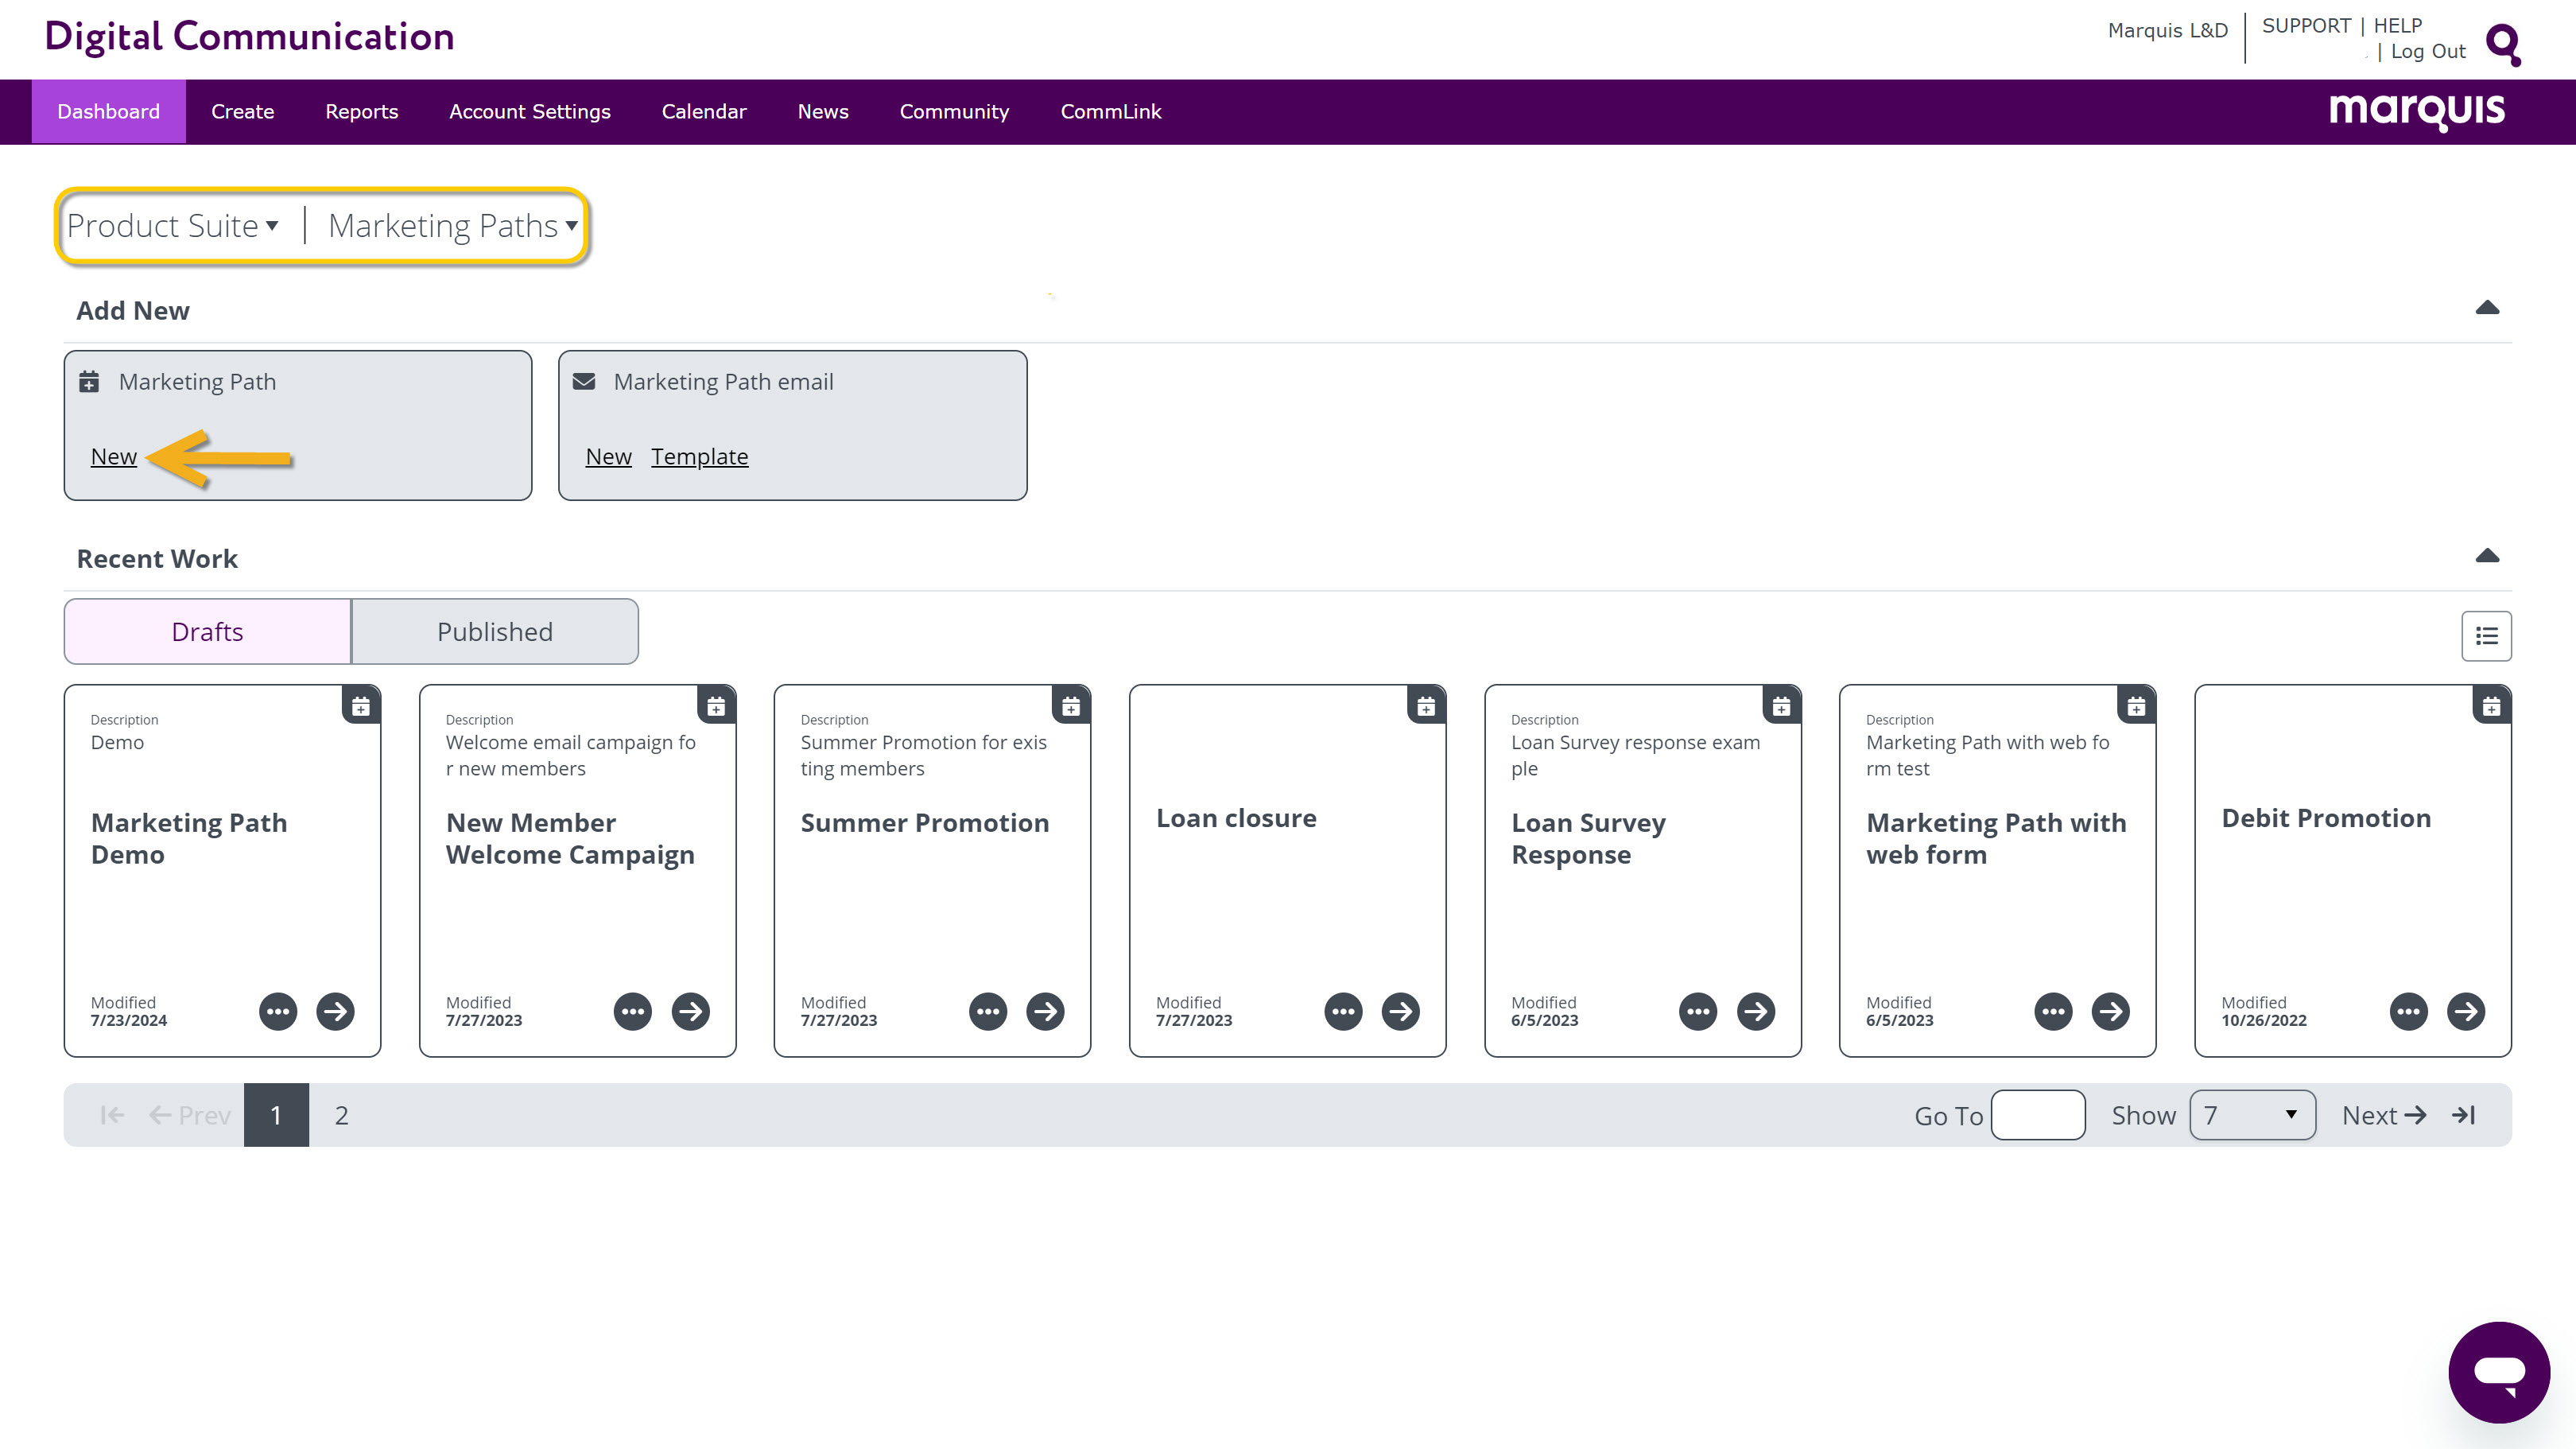Open more options on Marketing Path Demo card
Viewport: 2576px width, 1449px height.
point(278,1011)
